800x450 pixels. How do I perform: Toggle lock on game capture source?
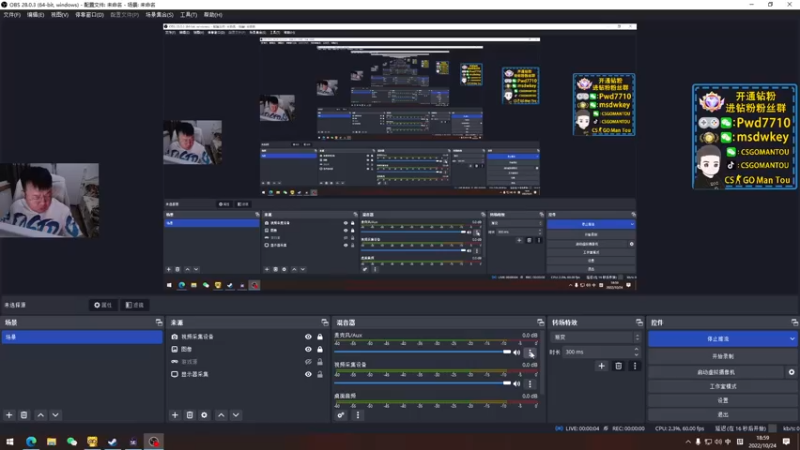point(320,362)
